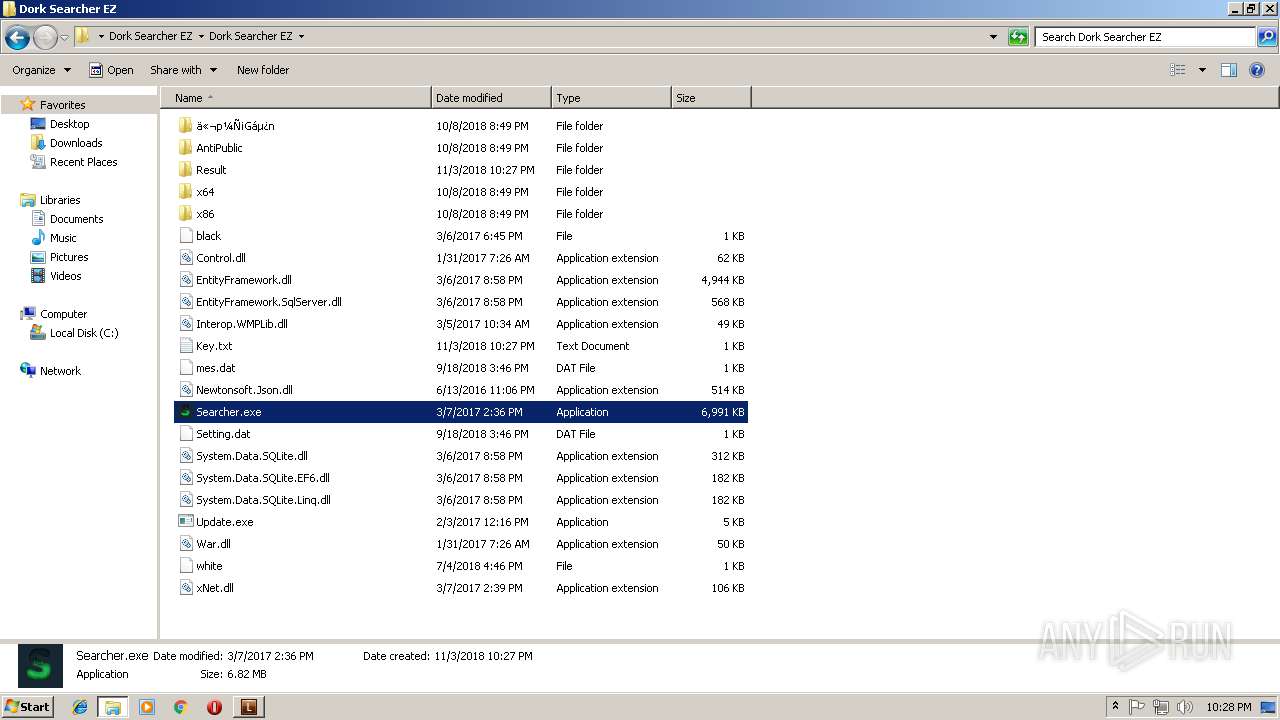Viewport: 1280px width, 720px height.
Task: Focus the Search Dork Searcher EZ field
Action: click(1145, 37)
